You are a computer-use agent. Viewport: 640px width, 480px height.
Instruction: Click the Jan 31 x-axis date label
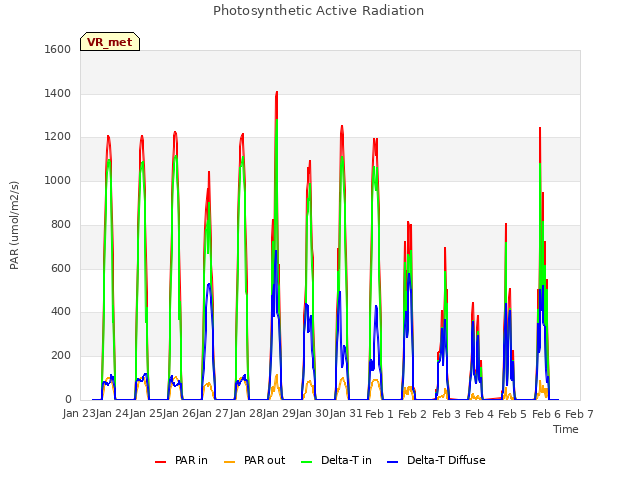(x=346, y=414)
